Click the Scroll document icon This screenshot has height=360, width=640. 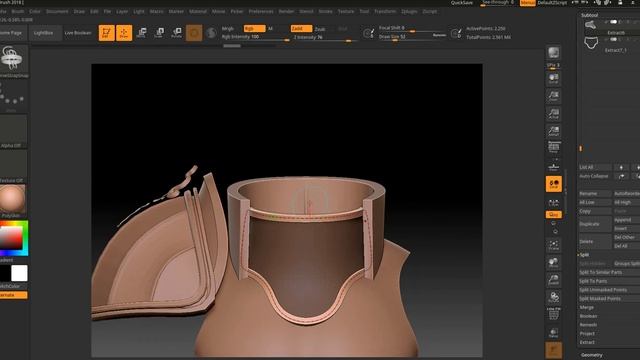pos(553,79)
